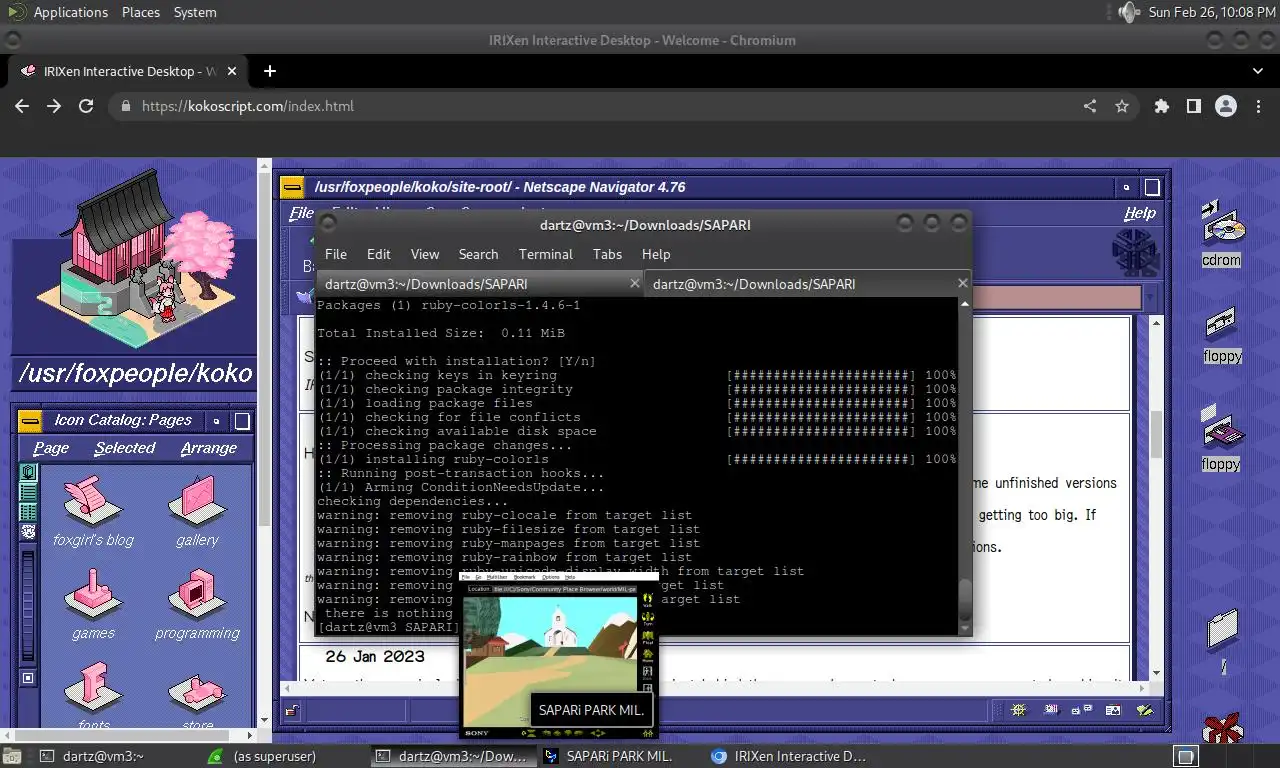
Task: Click the Netscape security padlock icon
Action: (290, 710)
